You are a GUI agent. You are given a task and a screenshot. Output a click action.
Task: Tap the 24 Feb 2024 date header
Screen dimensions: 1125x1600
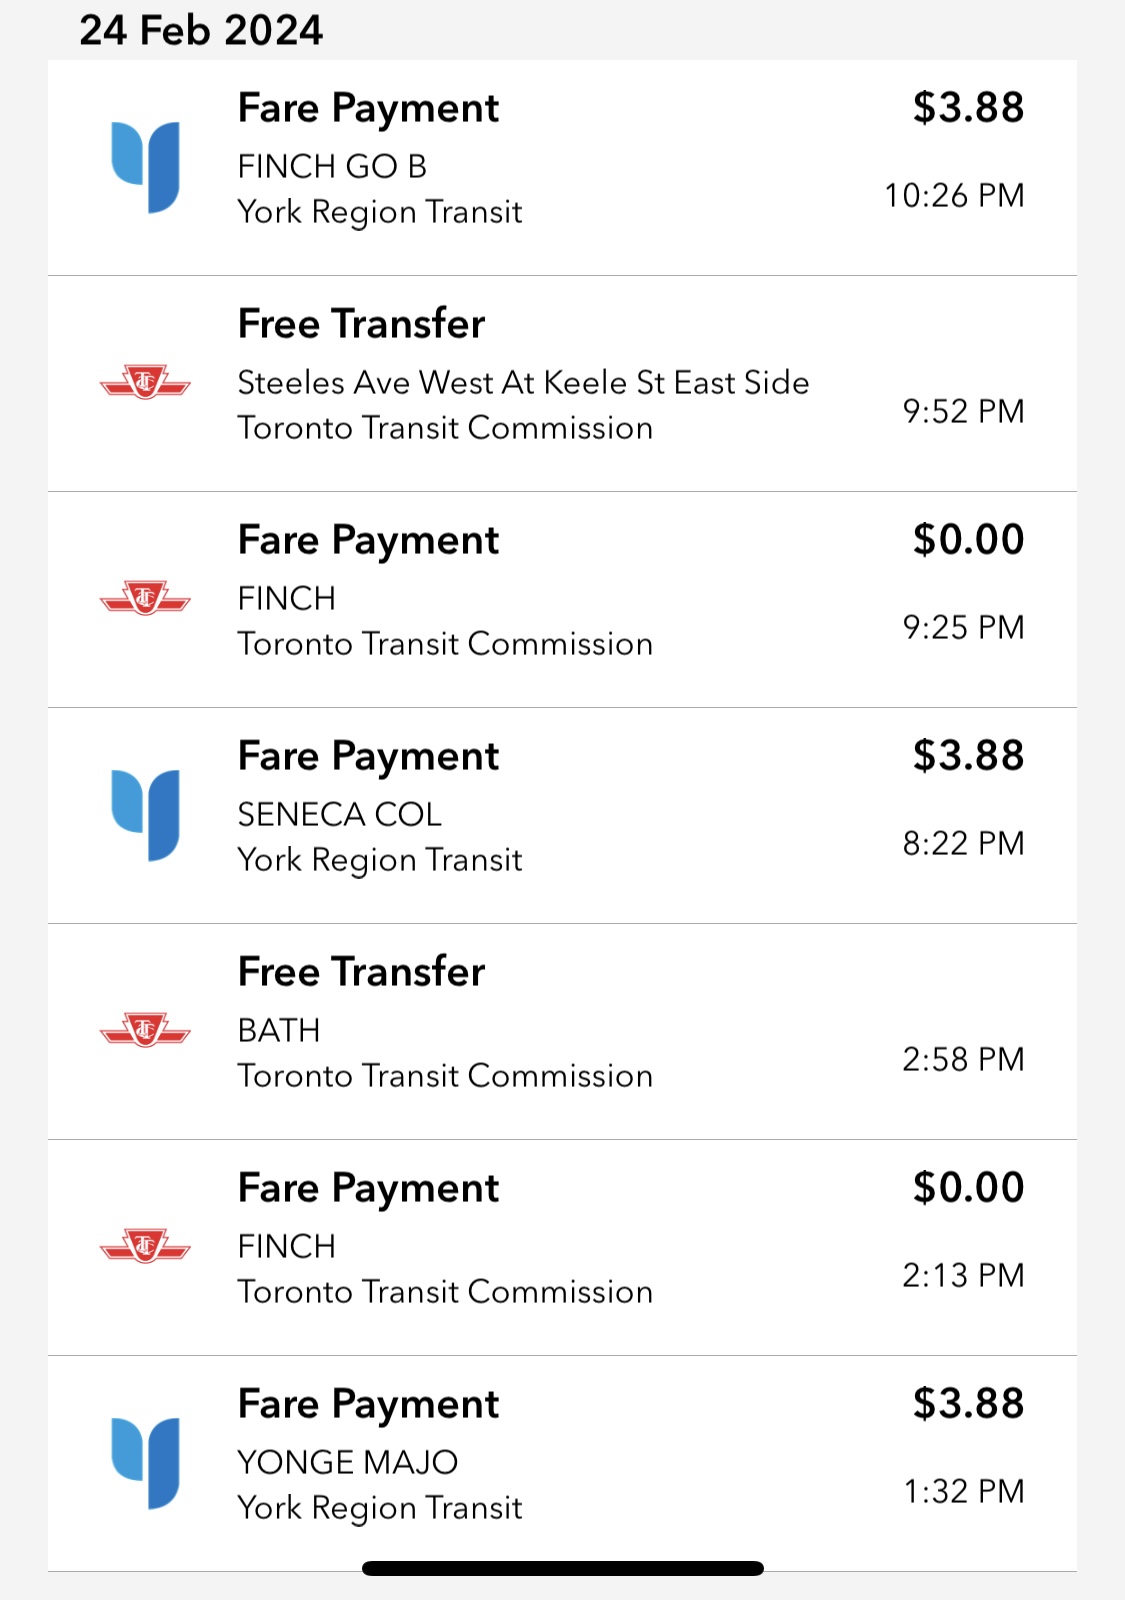201,30
